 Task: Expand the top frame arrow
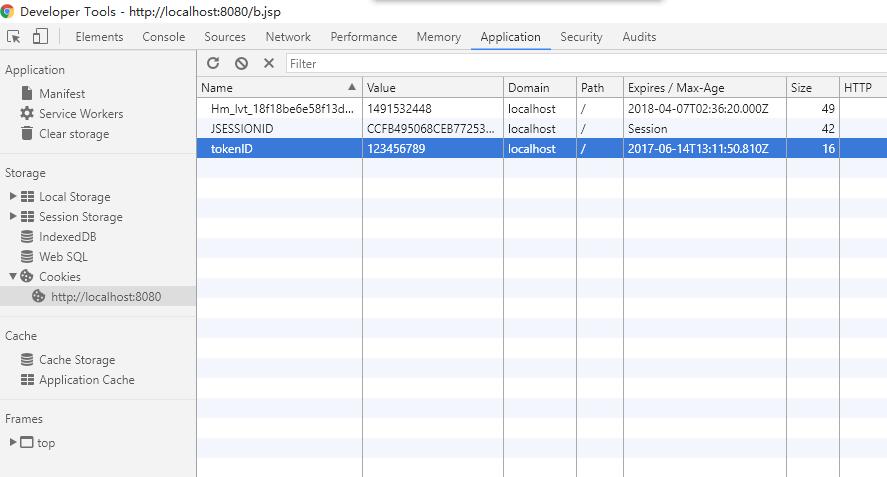tap(12, 442)
